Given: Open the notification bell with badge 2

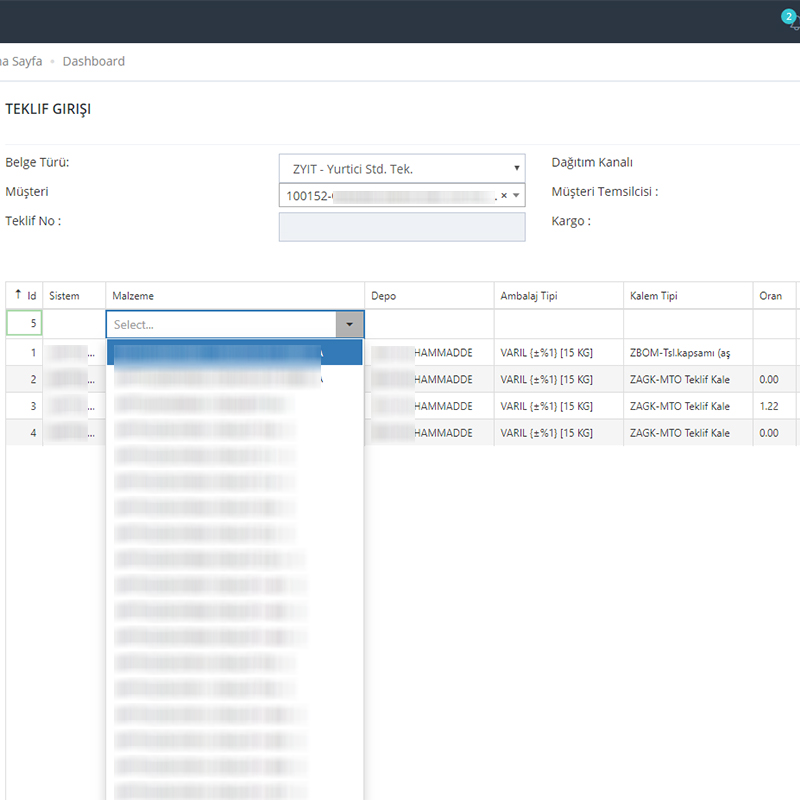Looking at the screenshot, I should tap(791, 19).
